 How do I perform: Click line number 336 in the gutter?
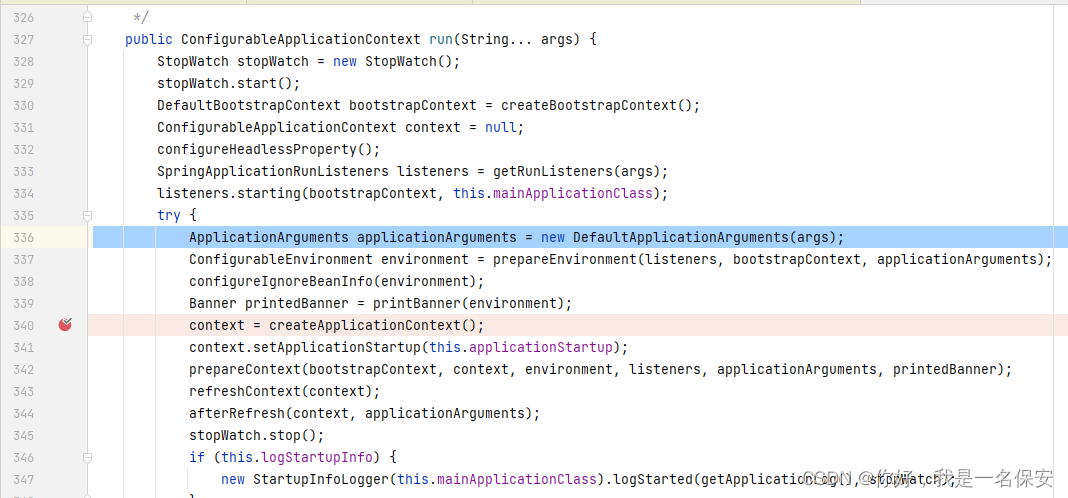23,237
